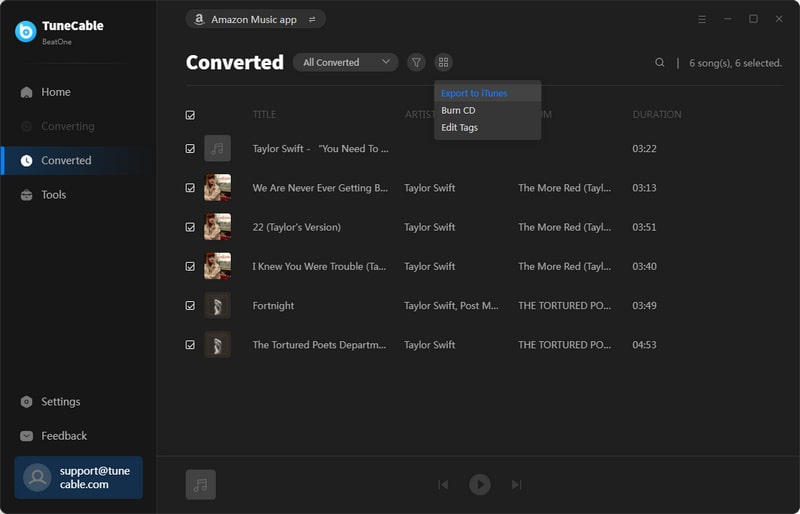Click the 03:22 duration value
The width and height of the screenshot is (800, 514).
644,149
